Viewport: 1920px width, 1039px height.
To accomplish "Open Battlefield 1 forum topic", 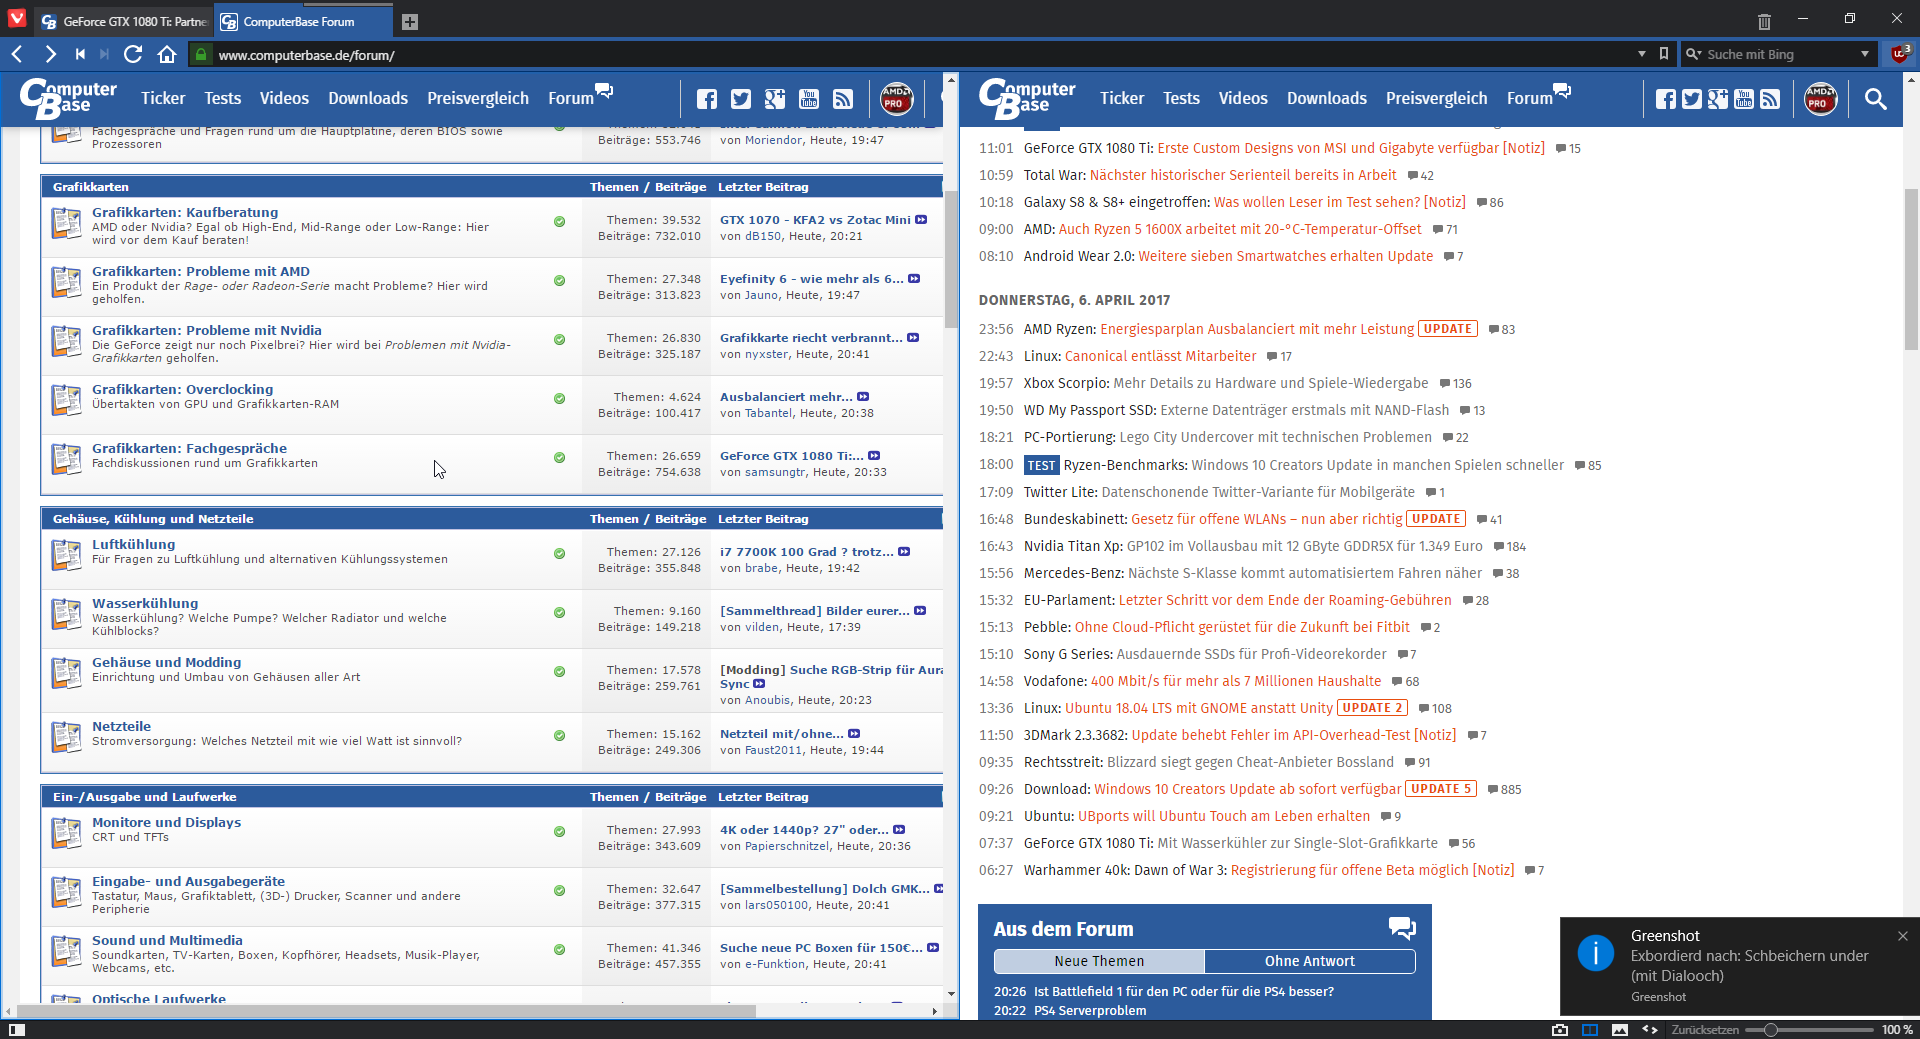I will (1183, 992).
